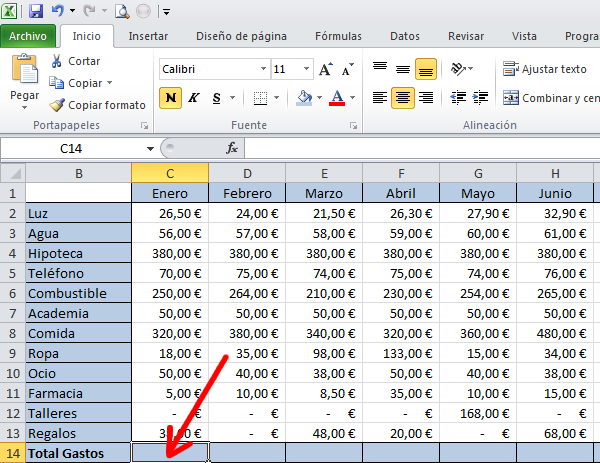Toggle middle vertical alignment
600x463 pixels.
tap(403, 69)
